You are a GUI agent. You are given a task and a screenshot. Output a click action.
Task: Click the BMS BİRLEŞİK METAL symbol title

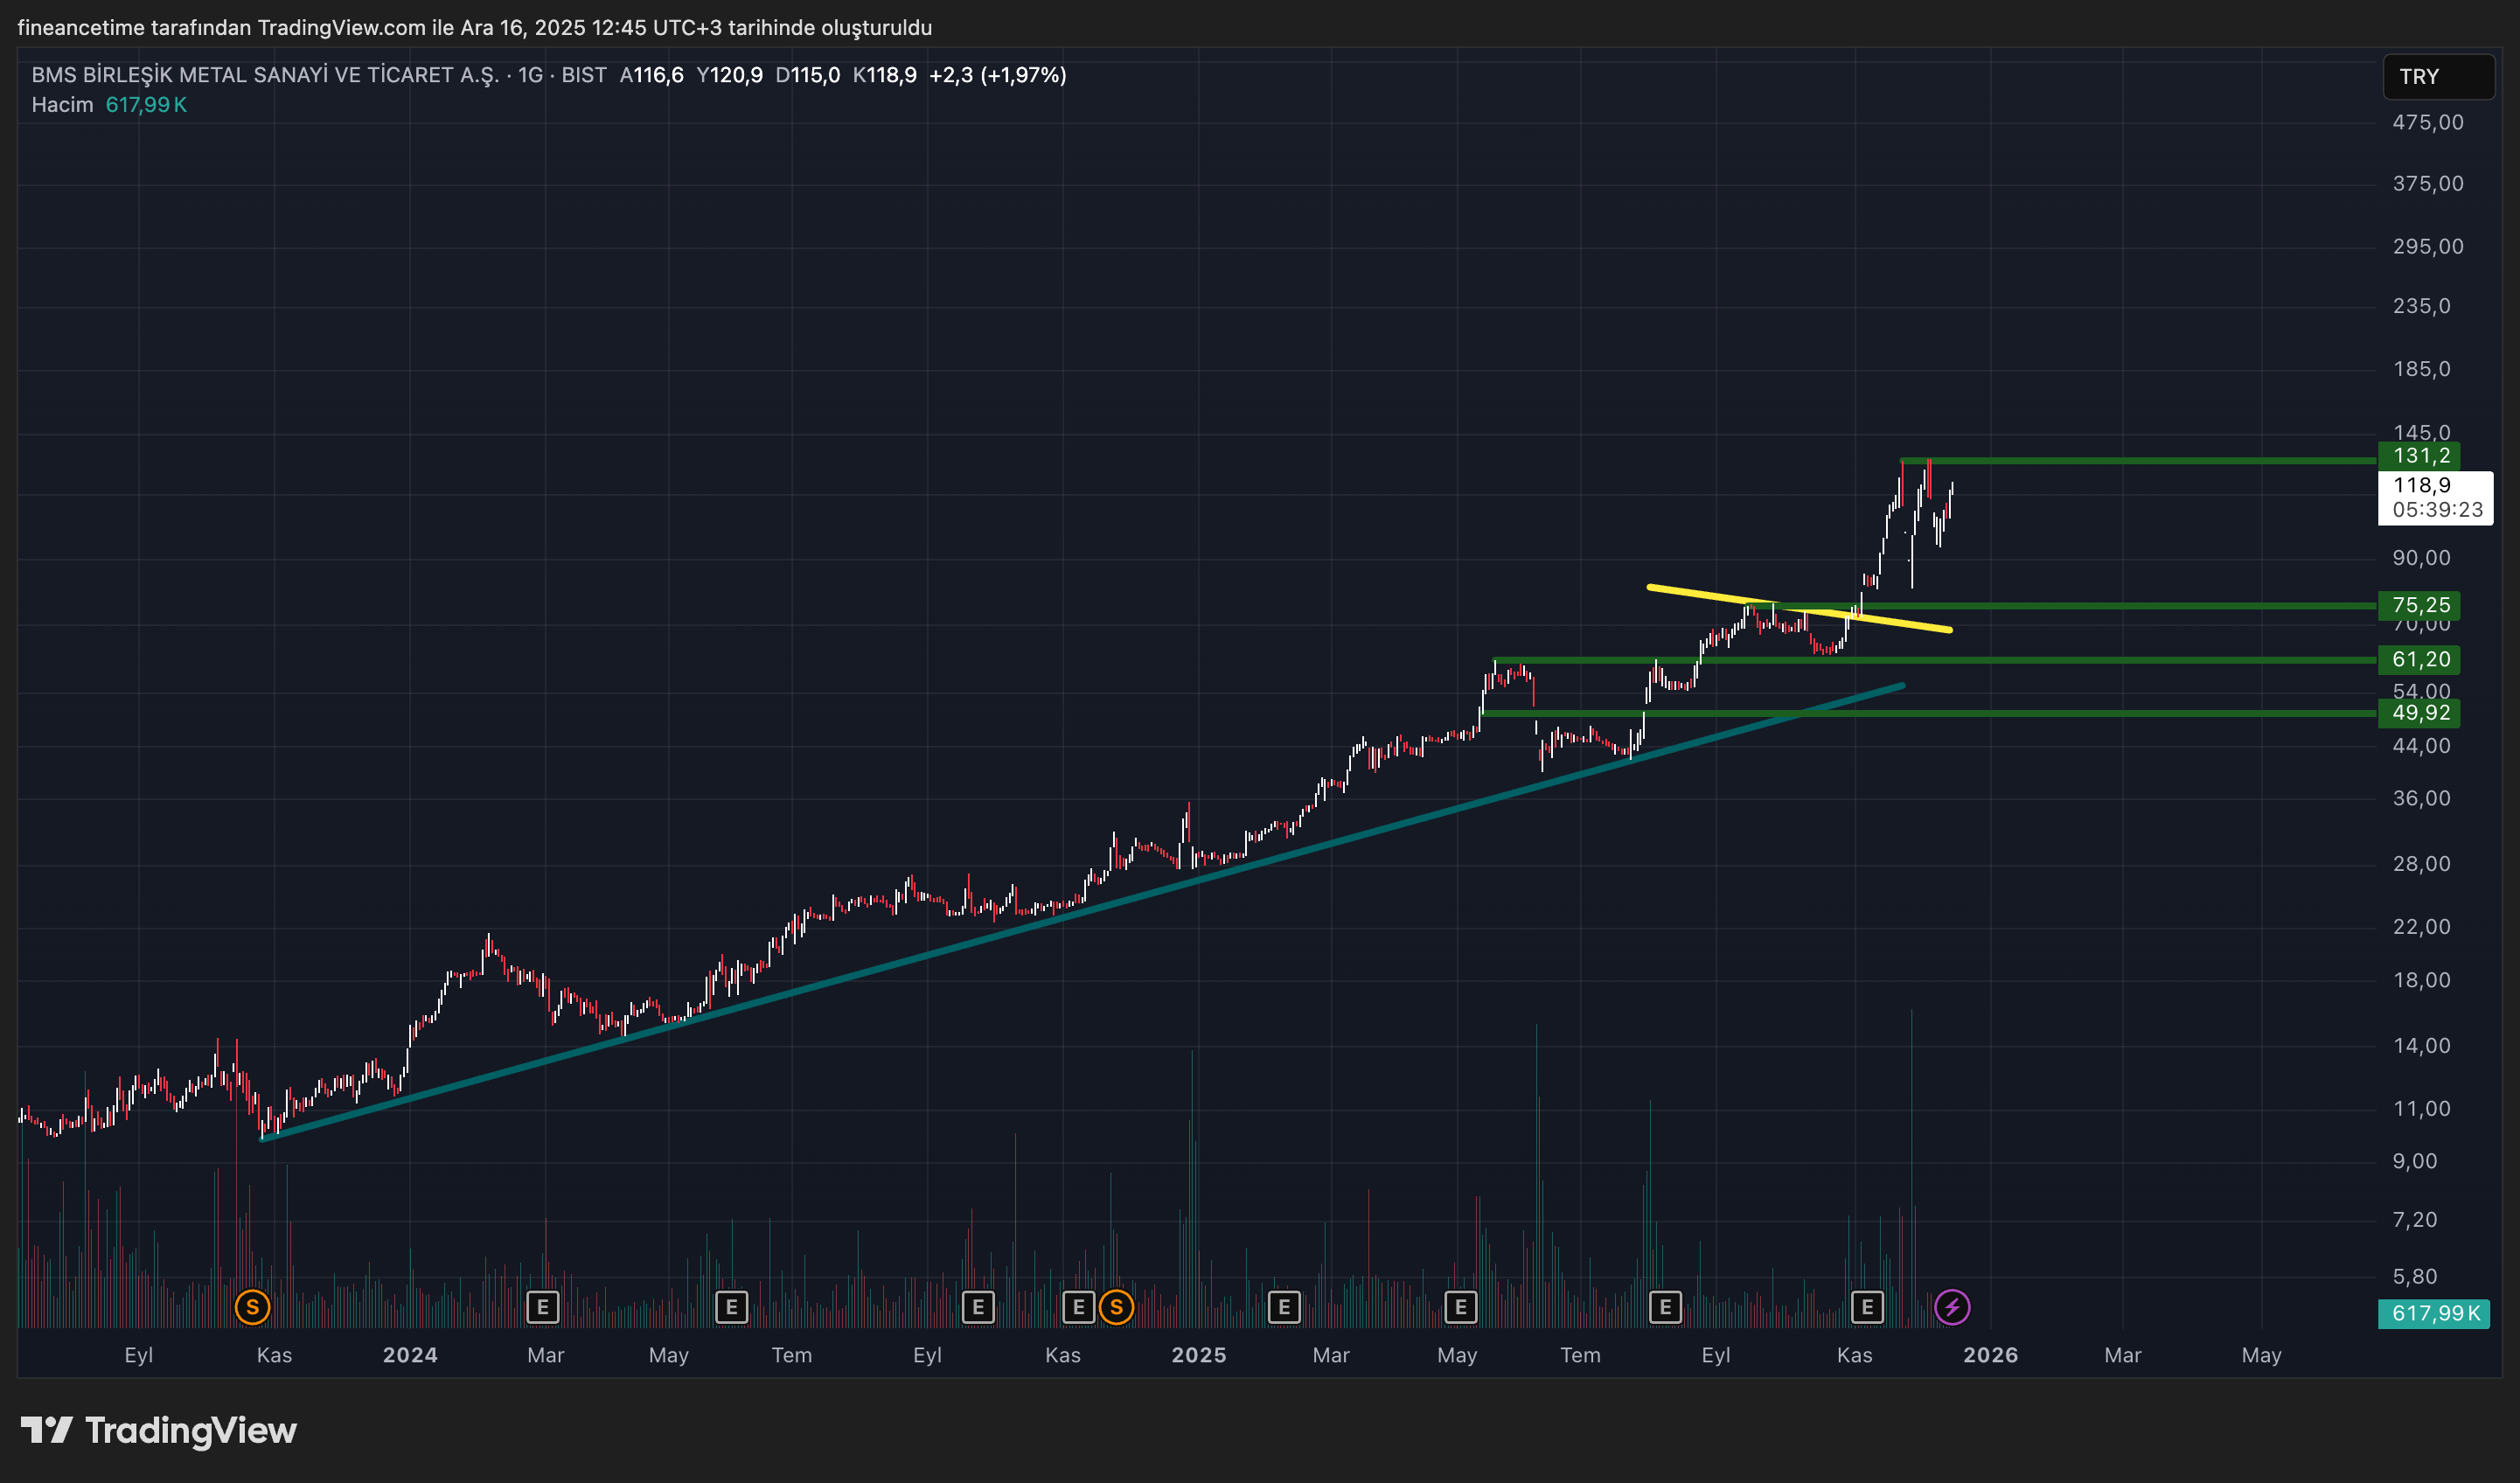coord(265,75)
